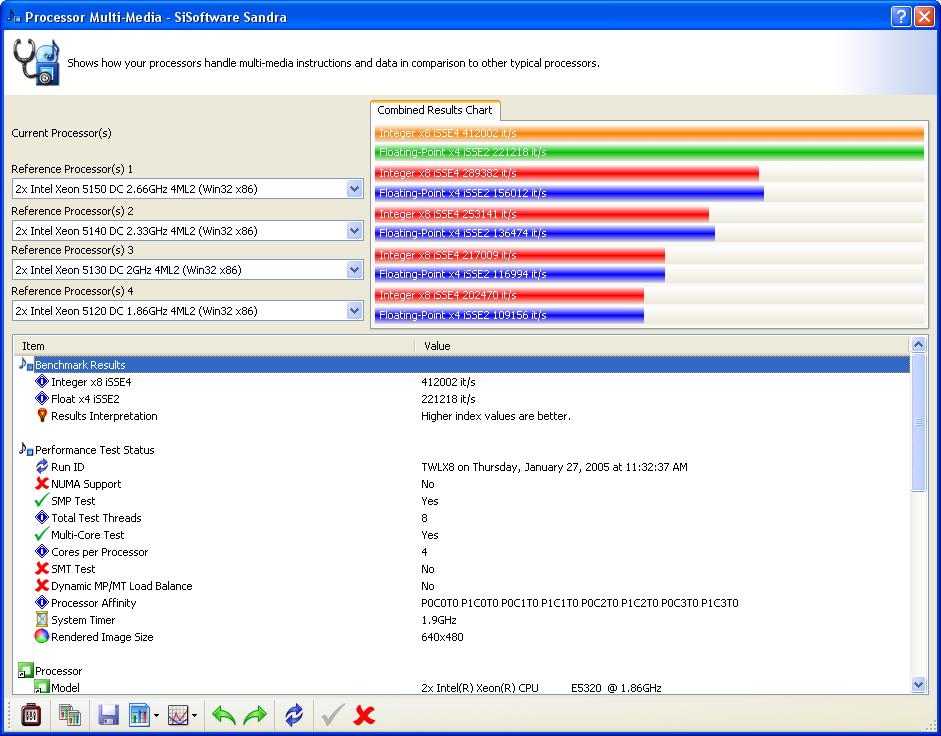Click the red Integer 217009 it/s bar

tap(520, 255)
